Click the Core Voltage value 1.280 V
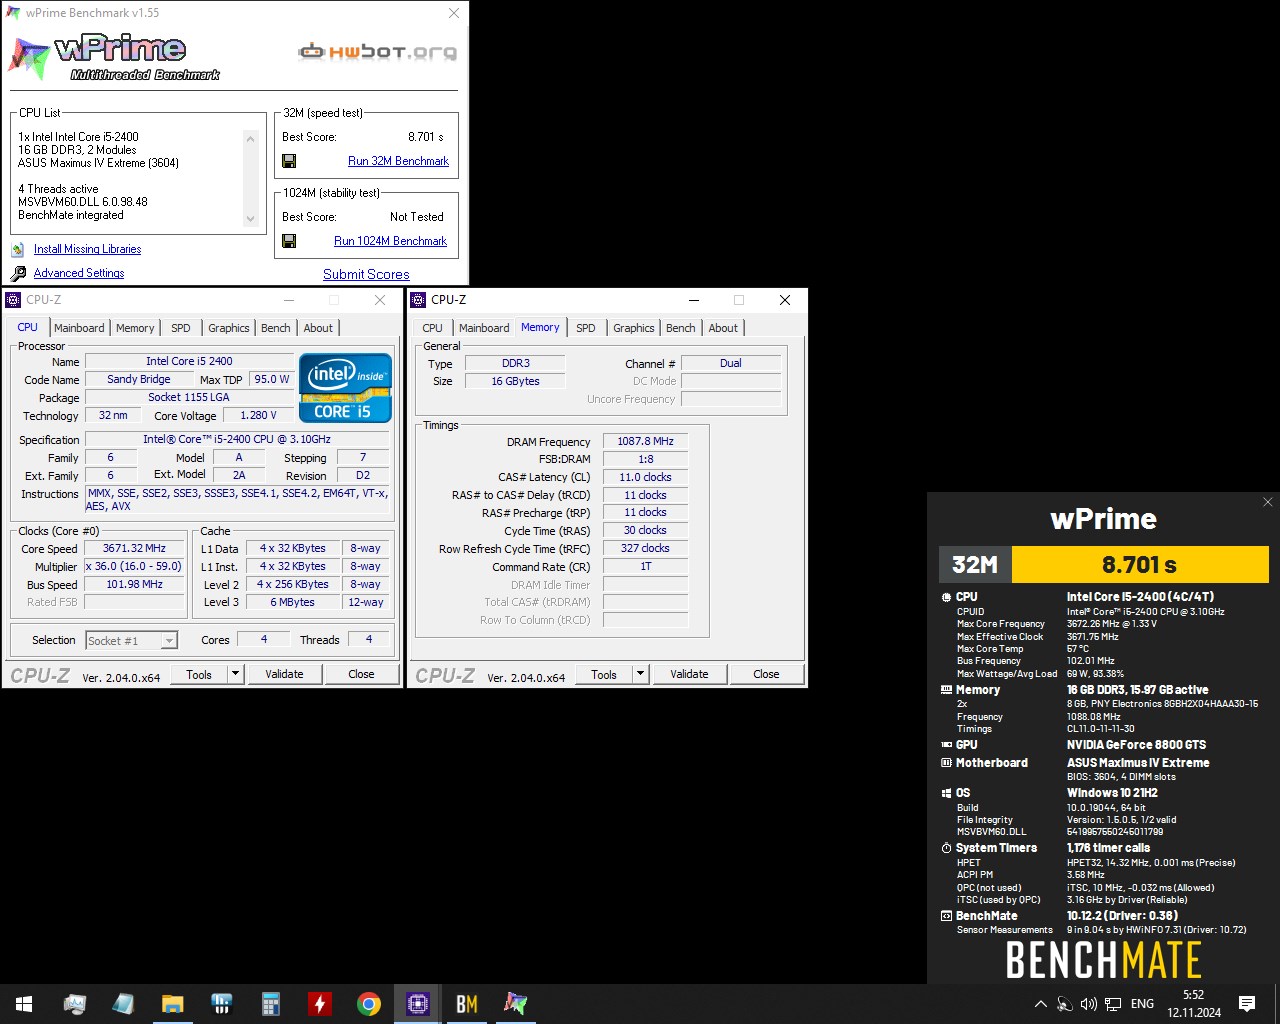The image size is (1280, 1024). [258, 415]
